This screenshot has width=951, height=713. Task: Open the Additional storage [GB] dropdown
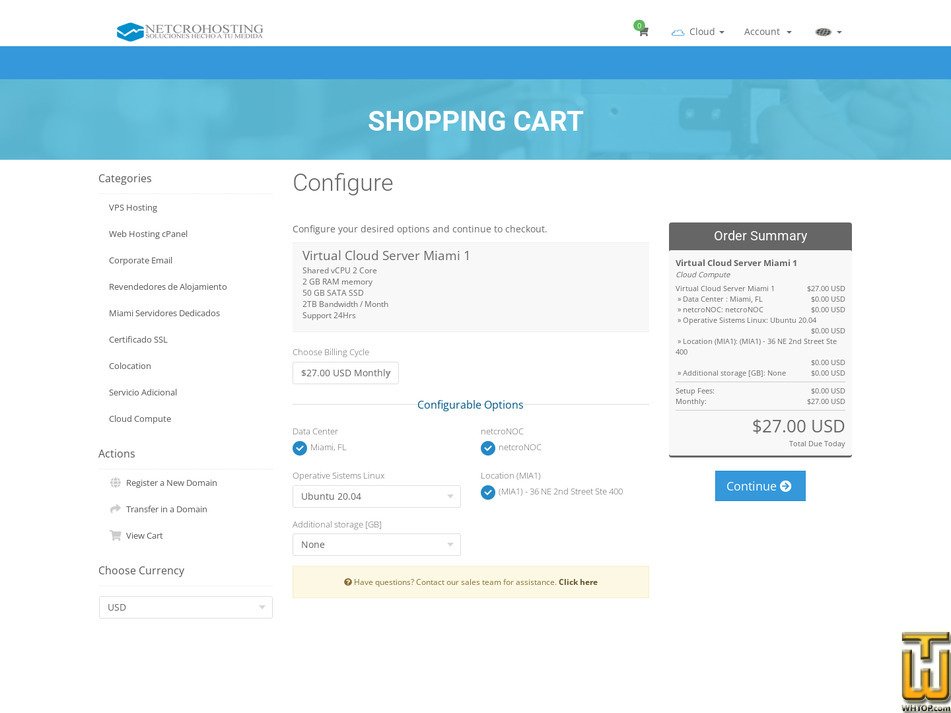[x=376, y=544]
